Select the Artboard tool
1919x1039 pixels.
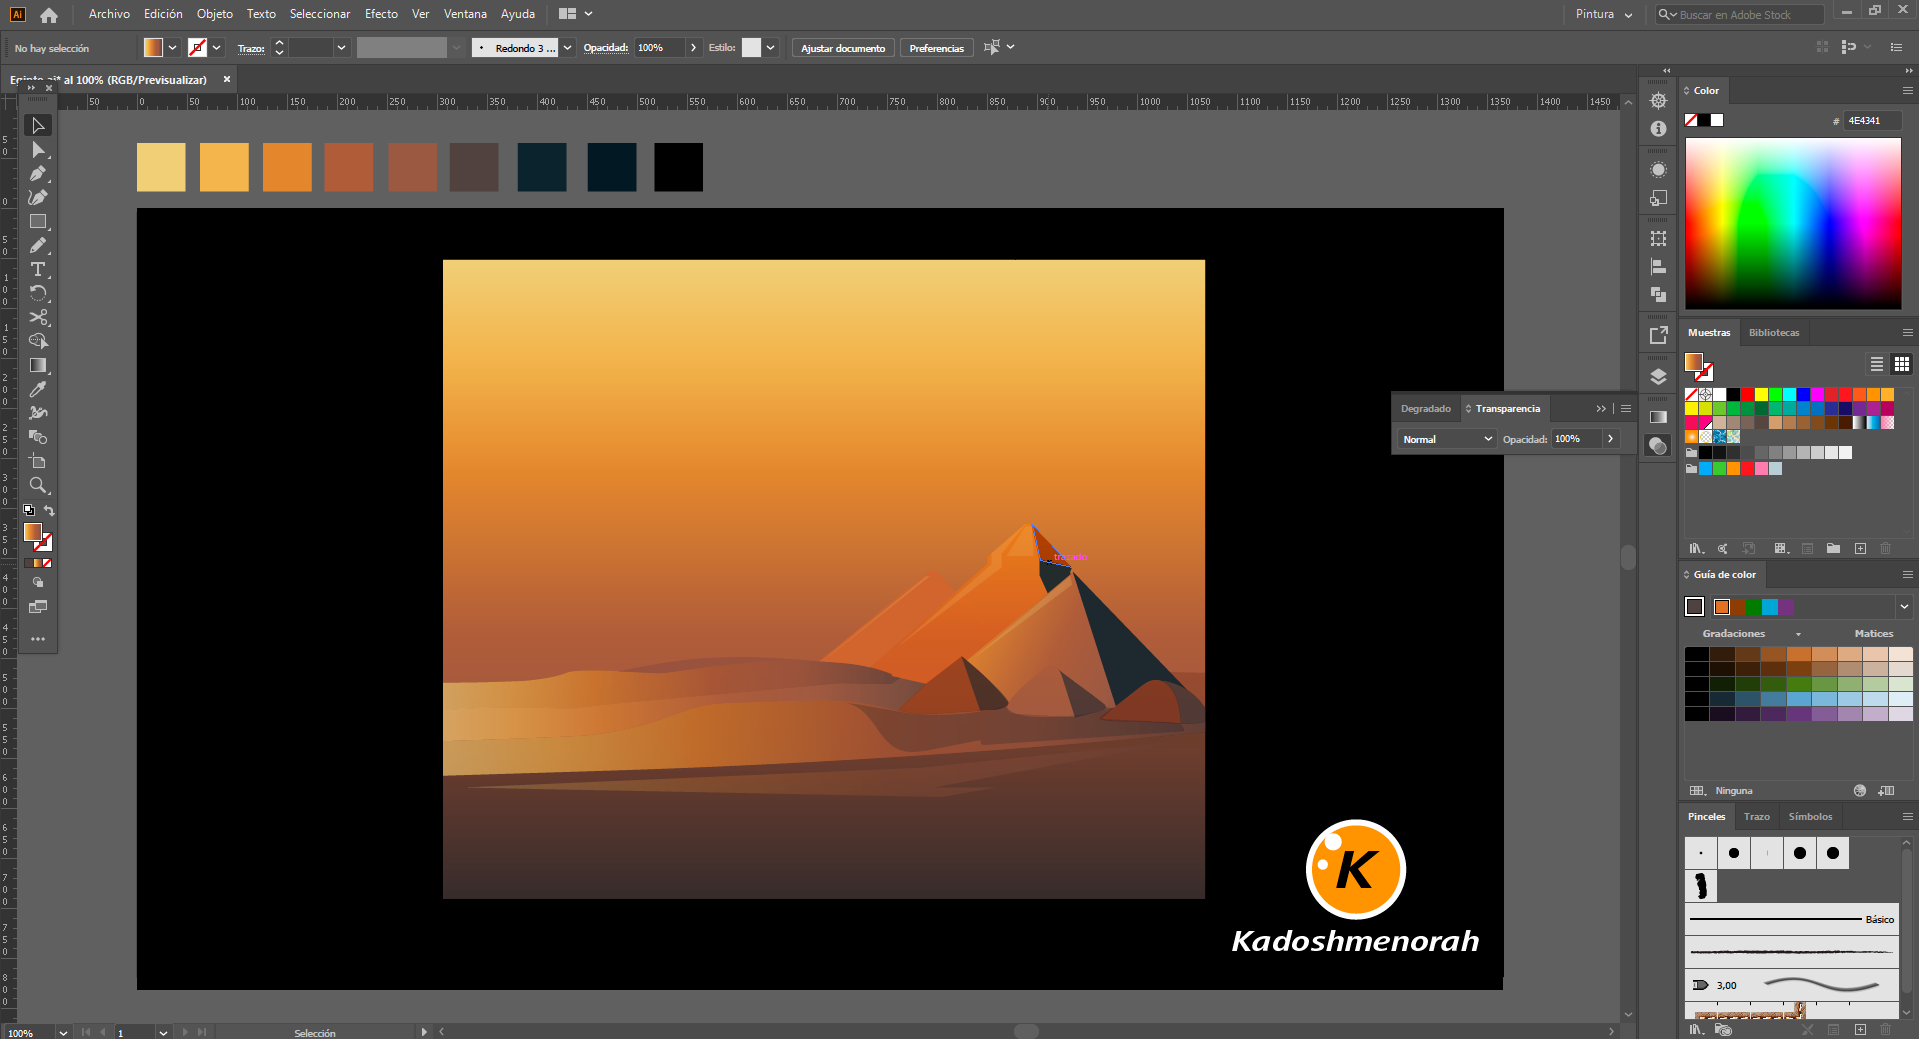[38, 462]
